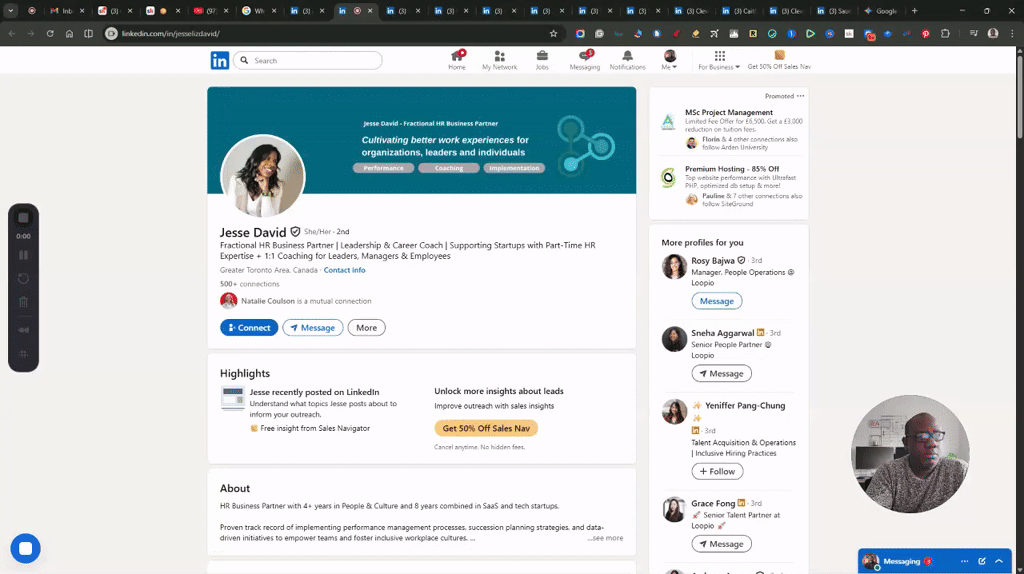Click blue round recorder button bottom-left
1024x574 pixels.
click(25, 549)
